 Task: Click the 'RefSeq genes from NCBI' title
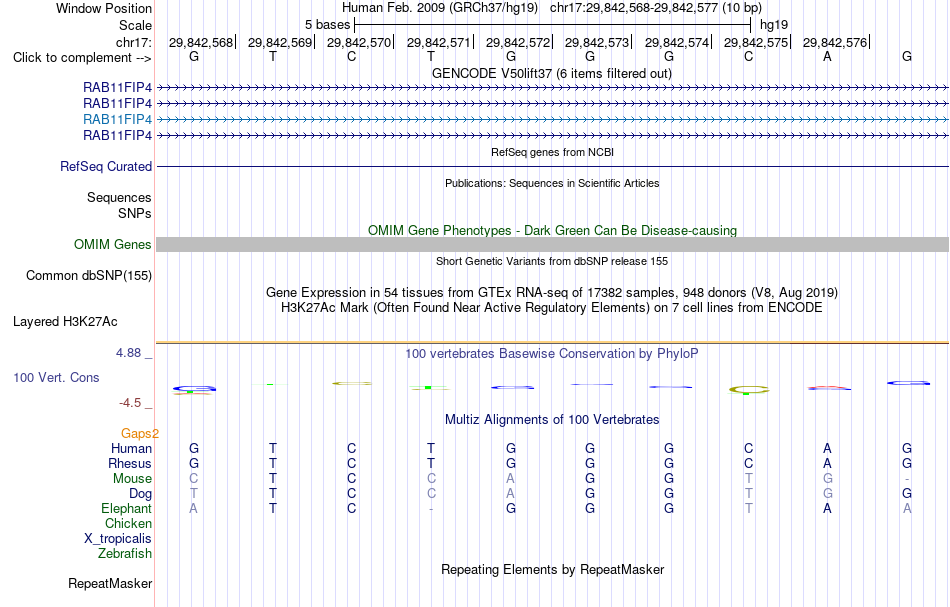[552, 152]
